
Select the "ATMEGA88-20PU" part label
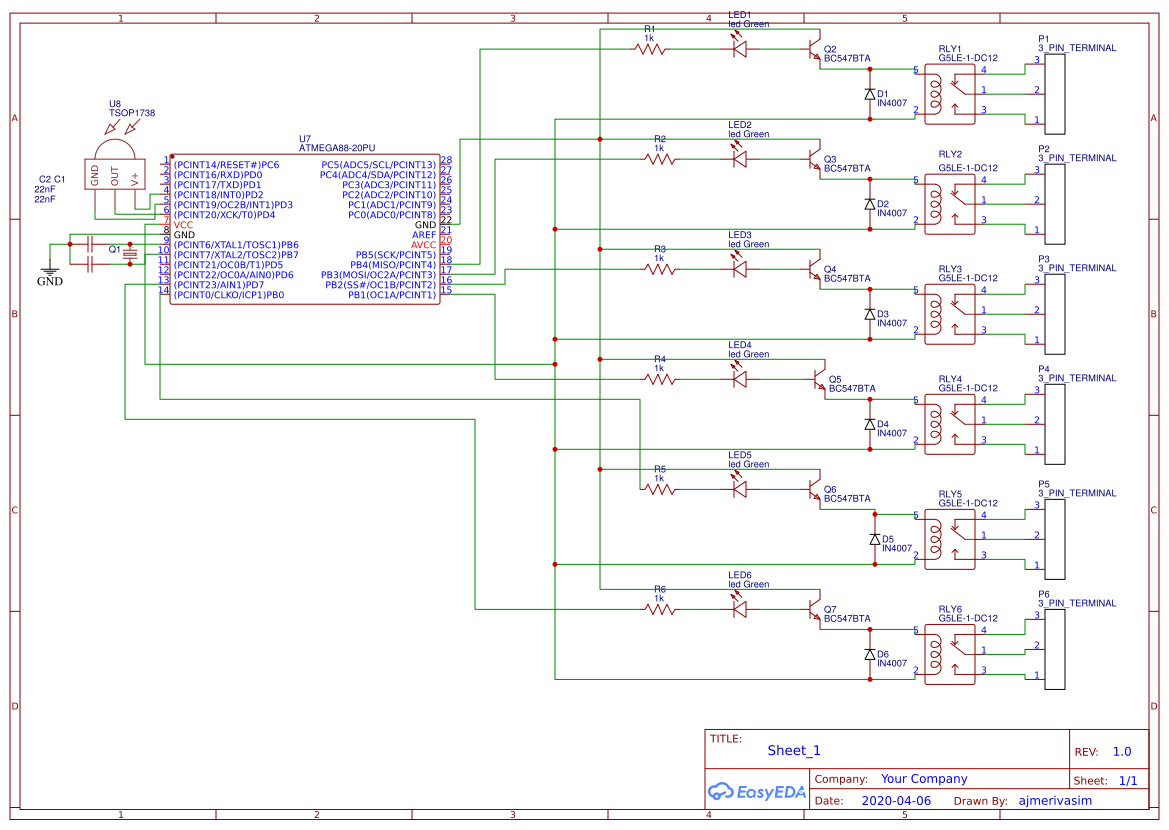click(337, 148)
